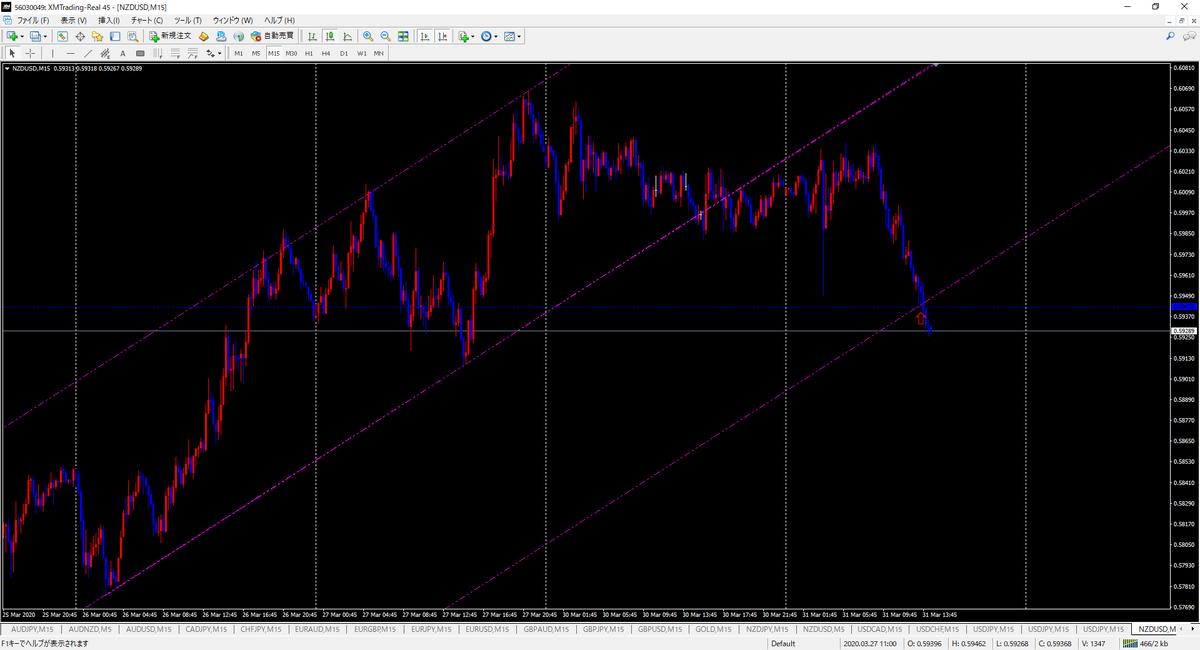This screenshot has height=650, width=1200.
Task: Open the ウィンドウ (W) menu
Action: [x=233, y=20]
